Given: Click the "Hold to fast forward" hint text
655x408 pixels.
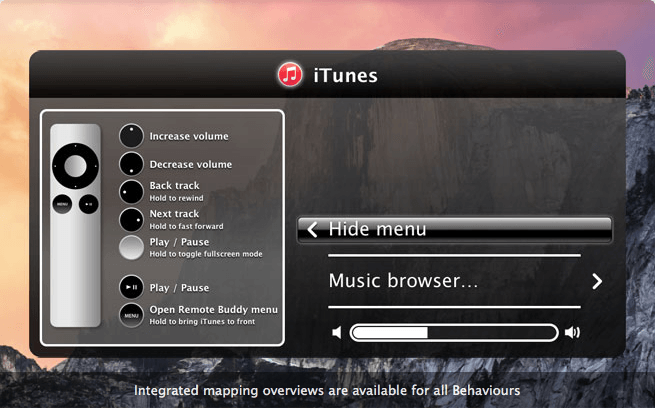Looking at the screenshot, I should [186, 226].
